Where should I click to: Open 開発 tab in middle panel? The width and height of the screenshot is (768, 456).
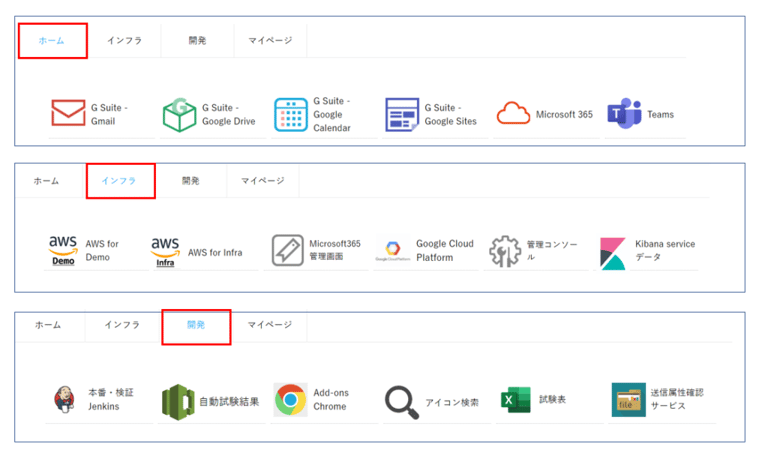click(x=191, y=181)
